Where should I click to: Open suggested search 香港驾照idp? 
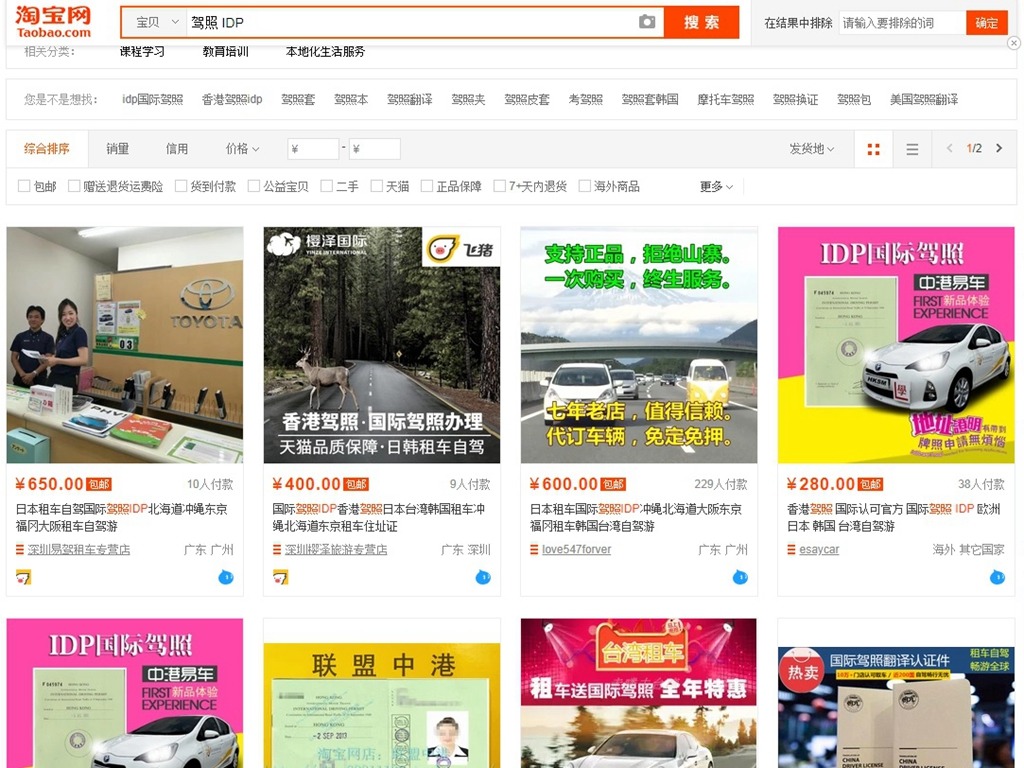pos(232,99)
